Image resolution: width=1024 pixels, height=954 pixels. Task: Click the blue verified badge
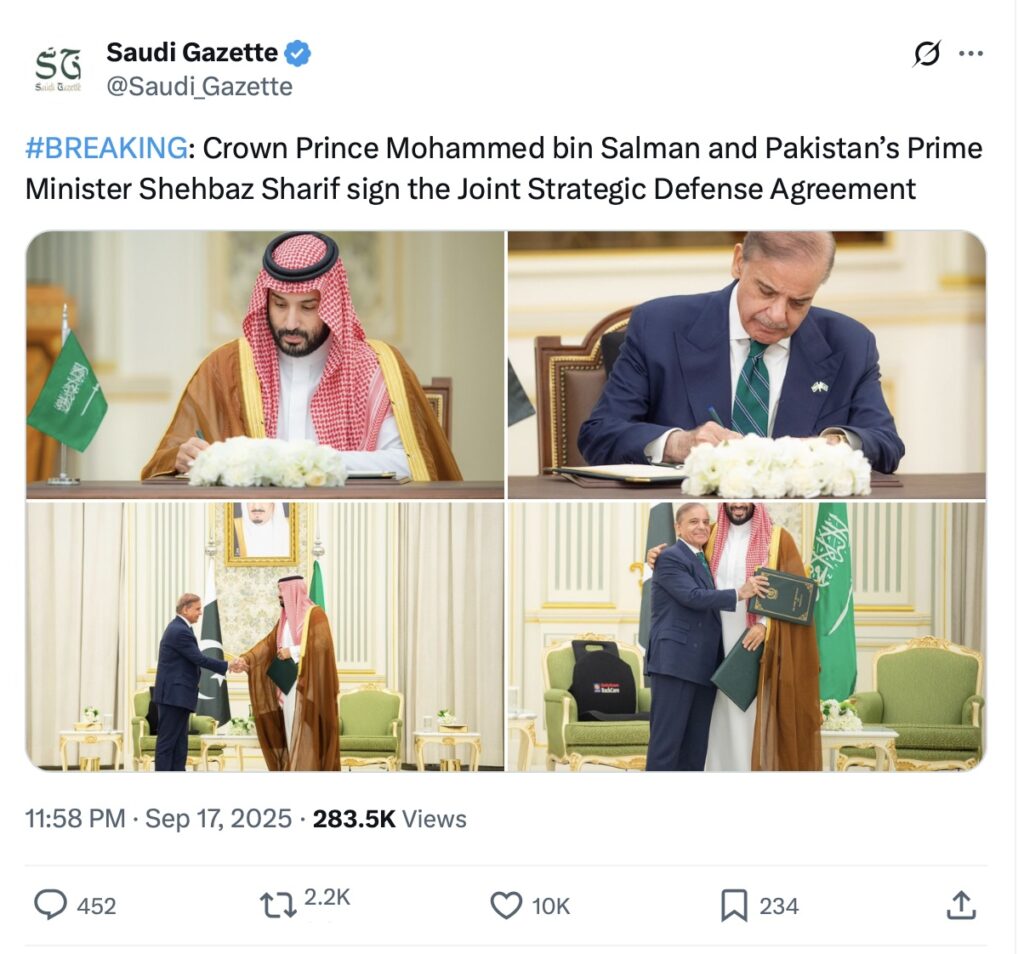(x=298, y=53)
